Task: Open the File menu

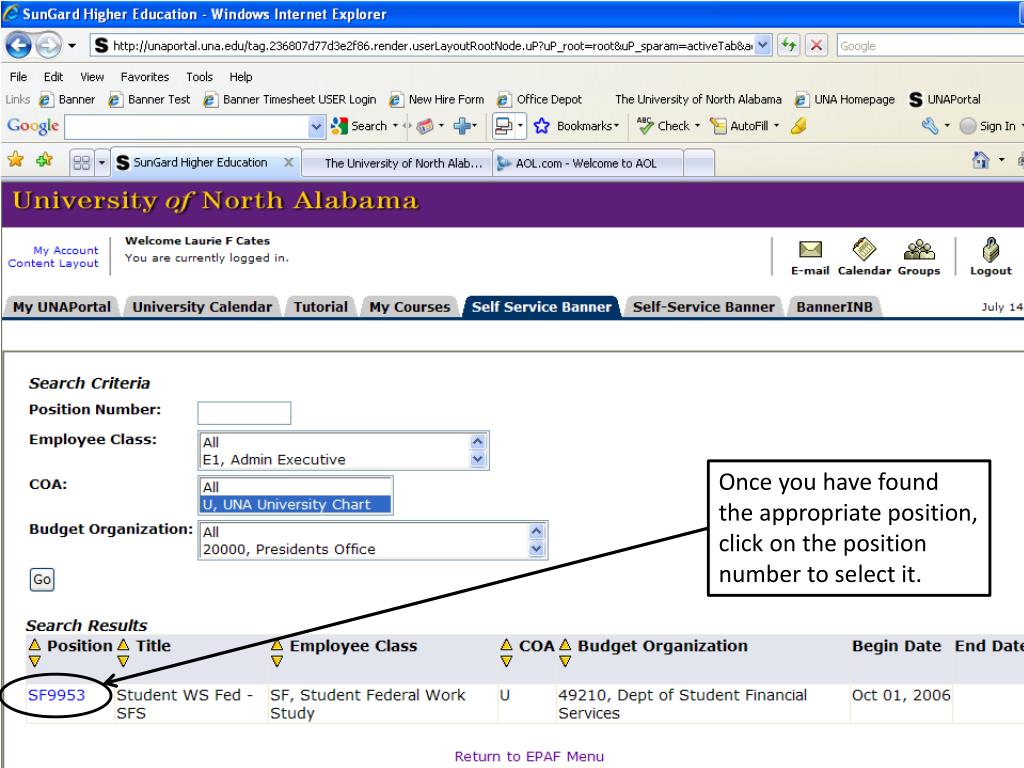Action: [x=18, y=77]
